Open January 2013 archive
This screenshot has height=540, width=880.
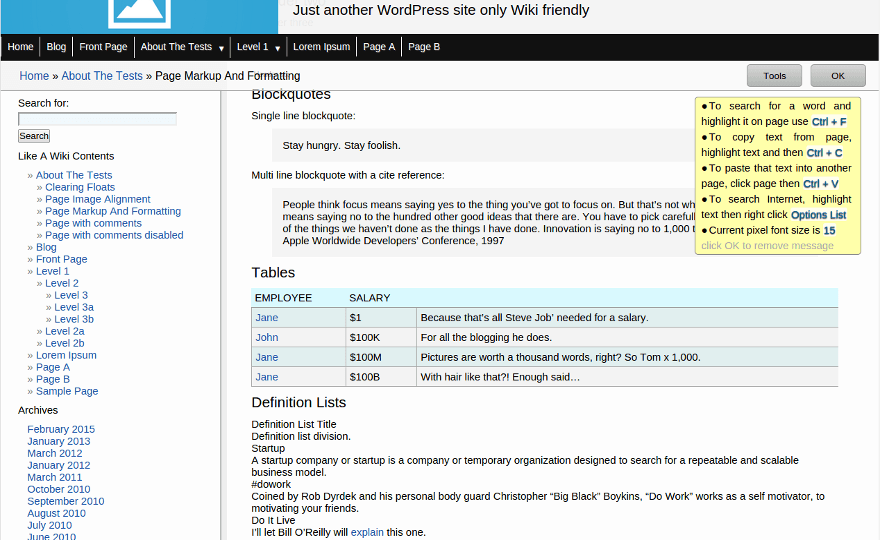[x=59, y=441]
